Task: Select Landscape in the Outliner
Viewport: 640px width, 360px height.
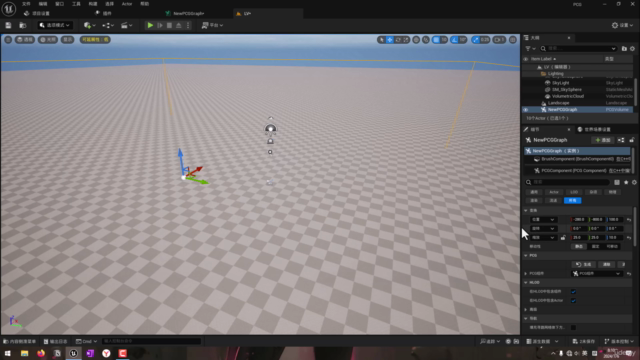Action: [558, 103]
